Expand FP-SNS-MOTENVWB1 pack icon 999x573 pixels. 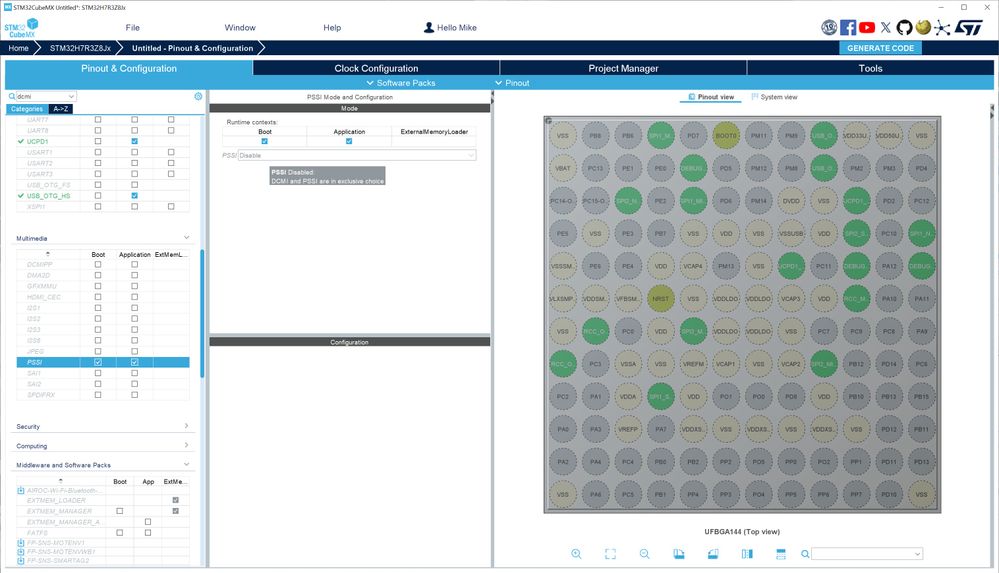point(20,552)
